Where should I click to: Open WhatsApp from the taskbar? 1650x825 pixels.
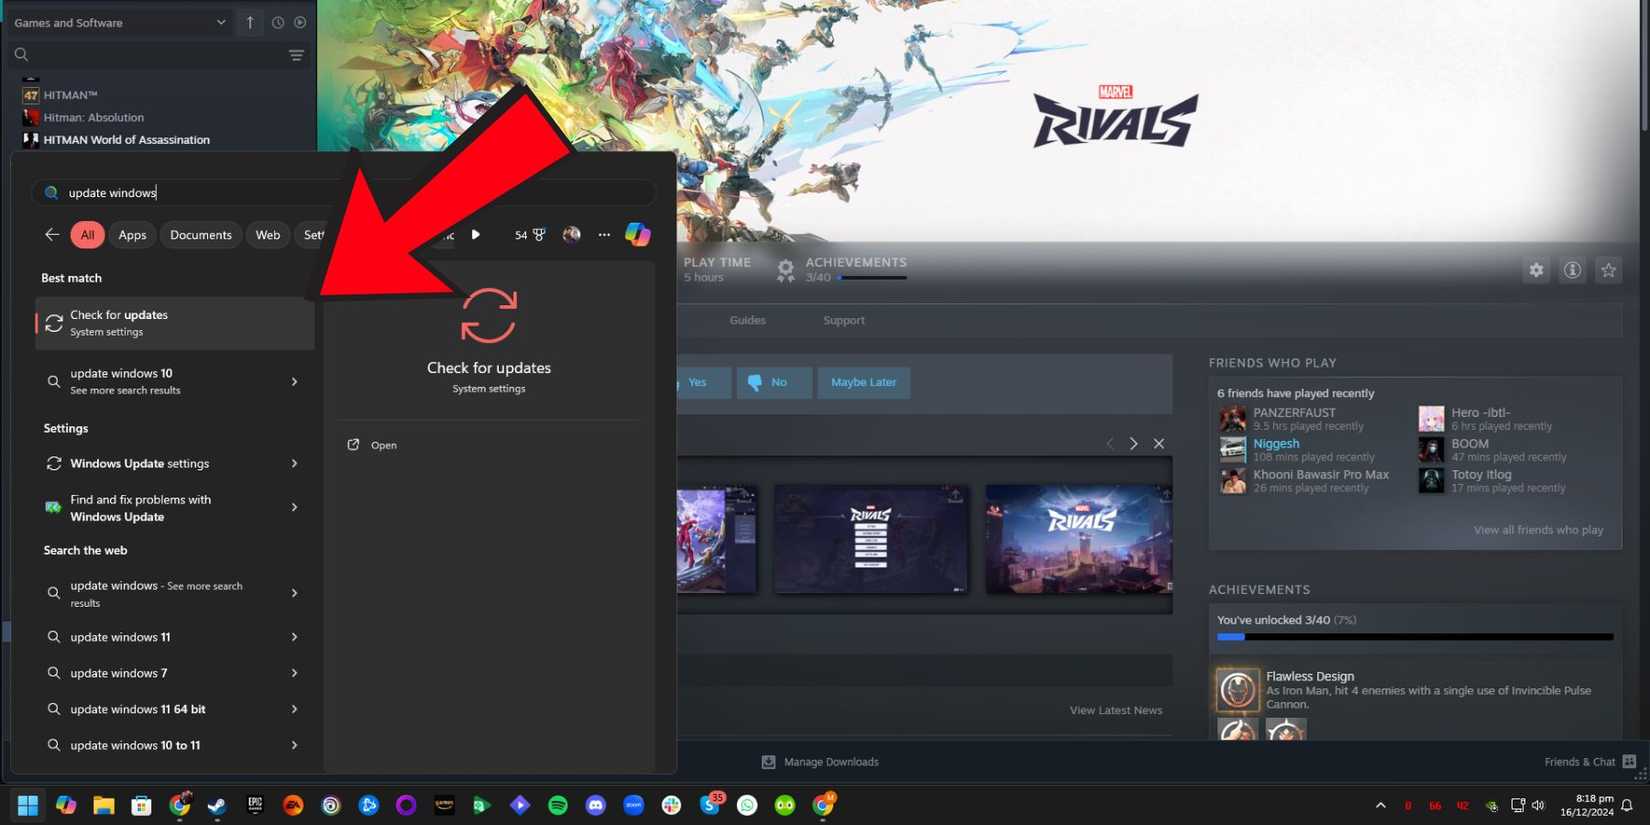[747, 805]
